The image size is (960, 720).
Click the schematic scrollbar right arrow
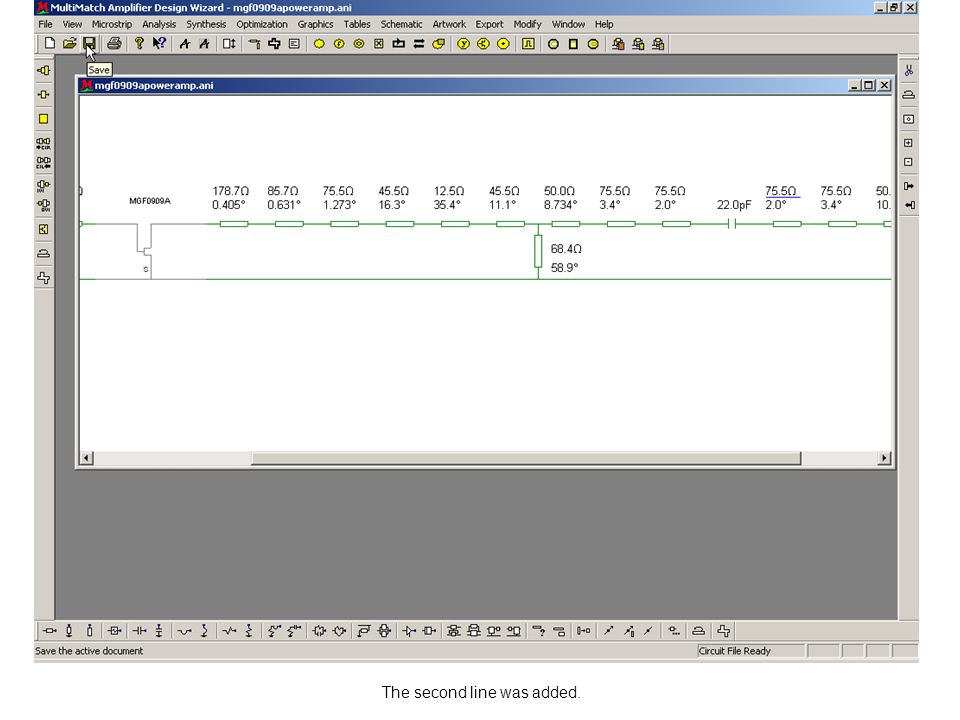pos(884,458)
